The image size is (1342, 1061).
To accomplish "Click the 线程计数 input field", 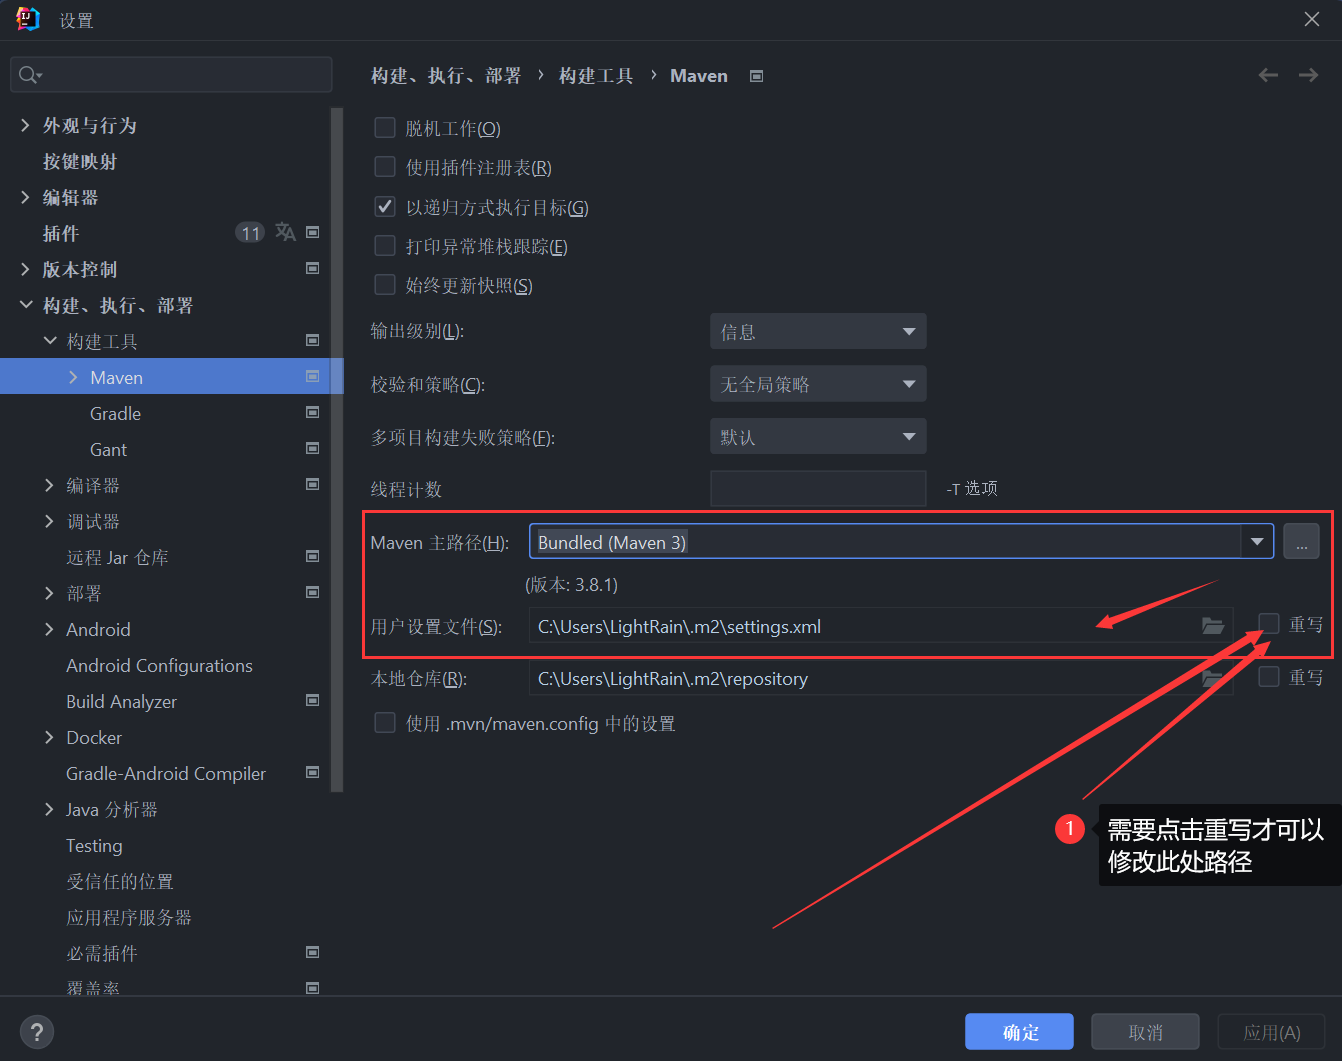I will pos(818,489).
